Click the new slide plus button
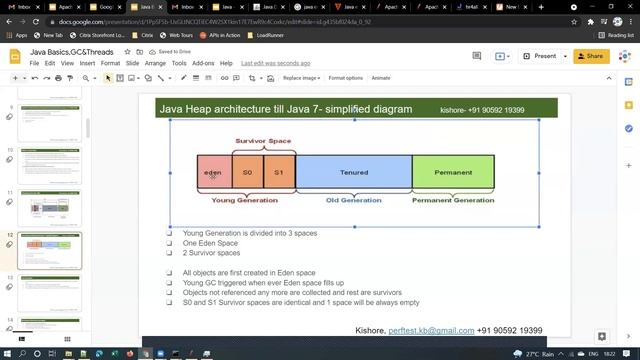The height and width of the screenshot is (360, 640). coord(15,78)
